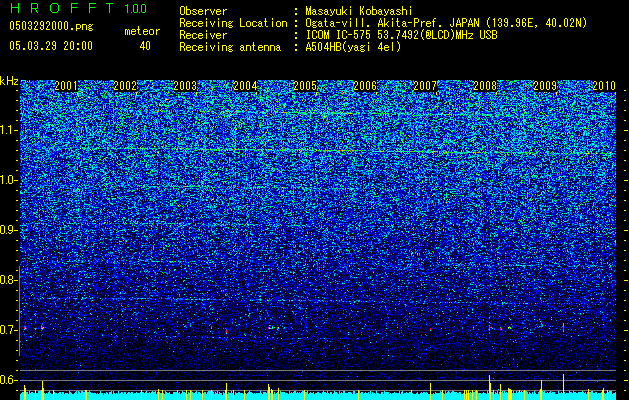Select observer name Masayuki Kobayashi

tap(359, 11)
